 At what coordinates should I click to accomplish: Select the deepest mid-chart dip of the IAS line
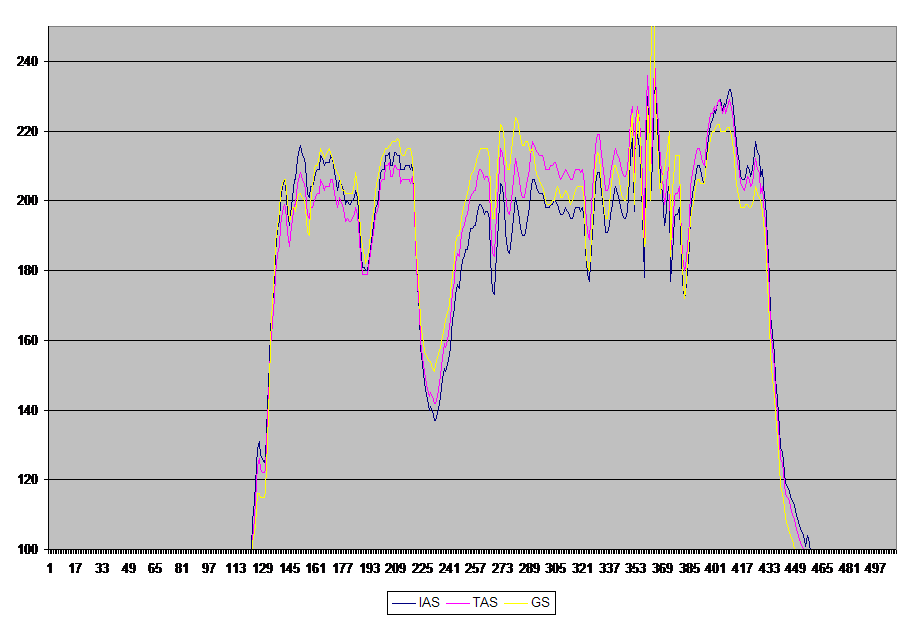435,419
